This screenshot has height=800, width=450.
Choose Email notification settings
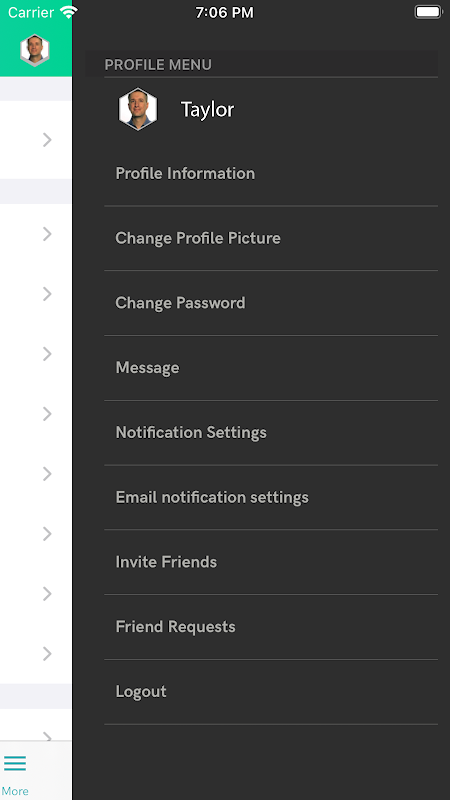(271, 497)
